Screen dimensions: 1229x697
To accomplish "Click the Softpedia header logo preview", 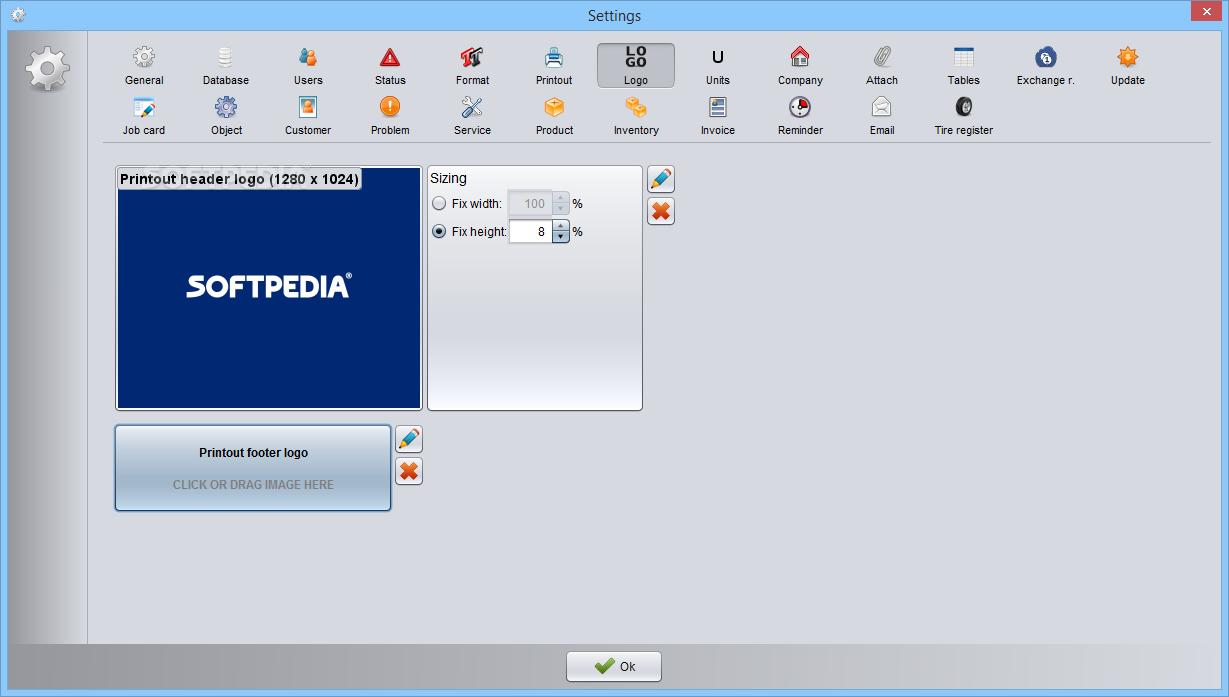I will tap(269, 288).
